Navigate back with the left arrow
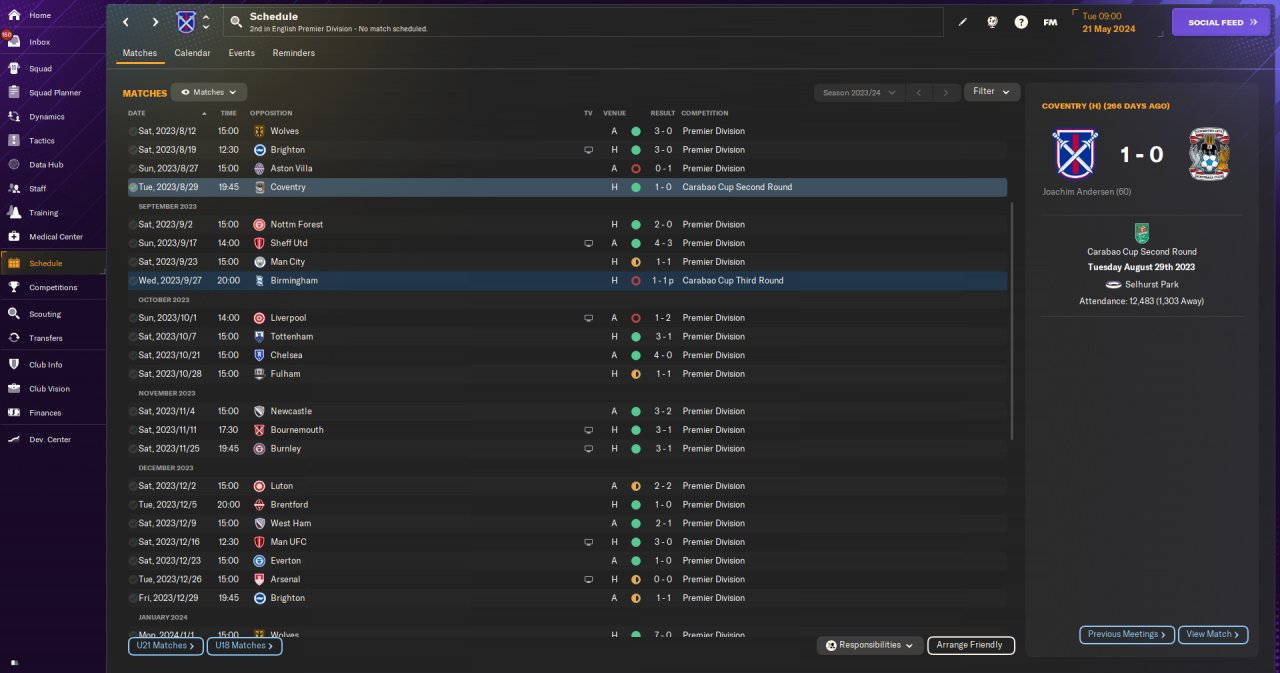 125,22
